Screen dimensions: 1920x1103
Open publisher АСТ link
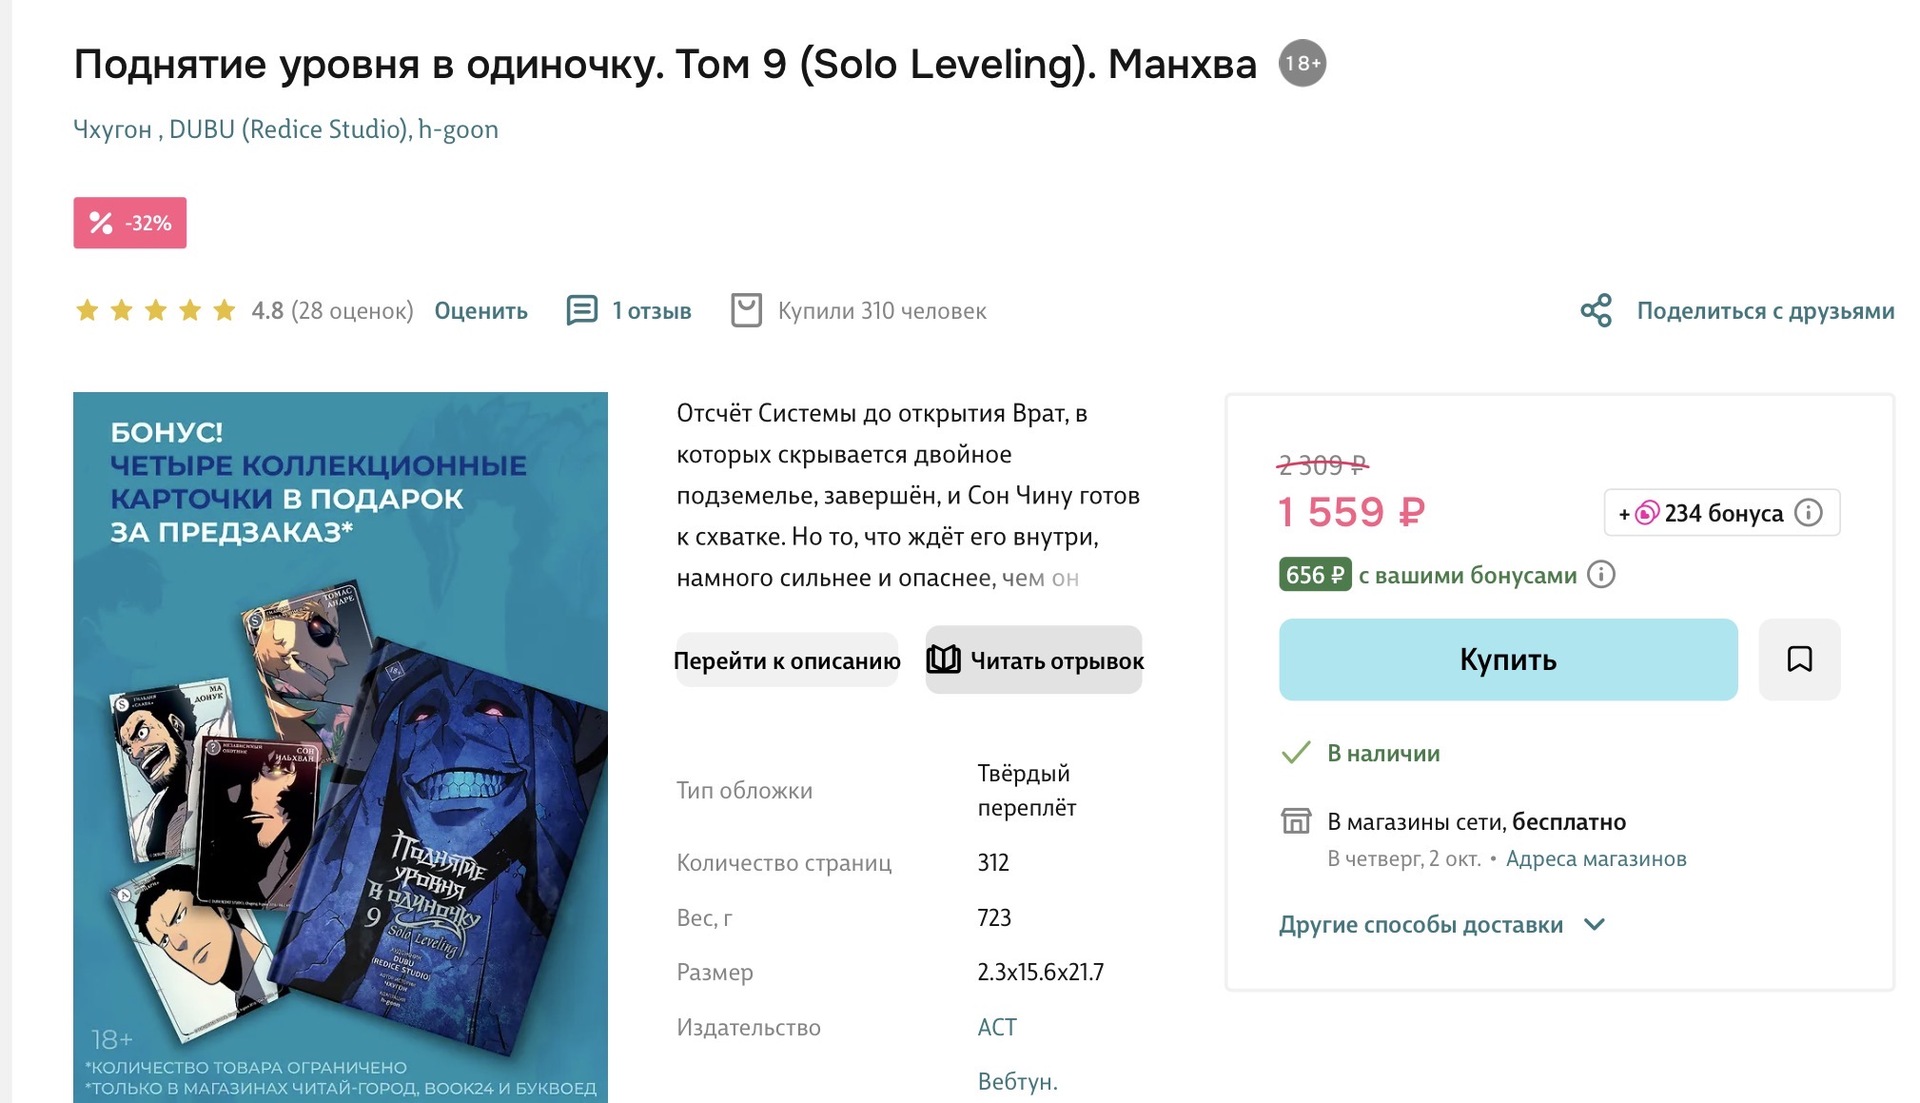997,1027
